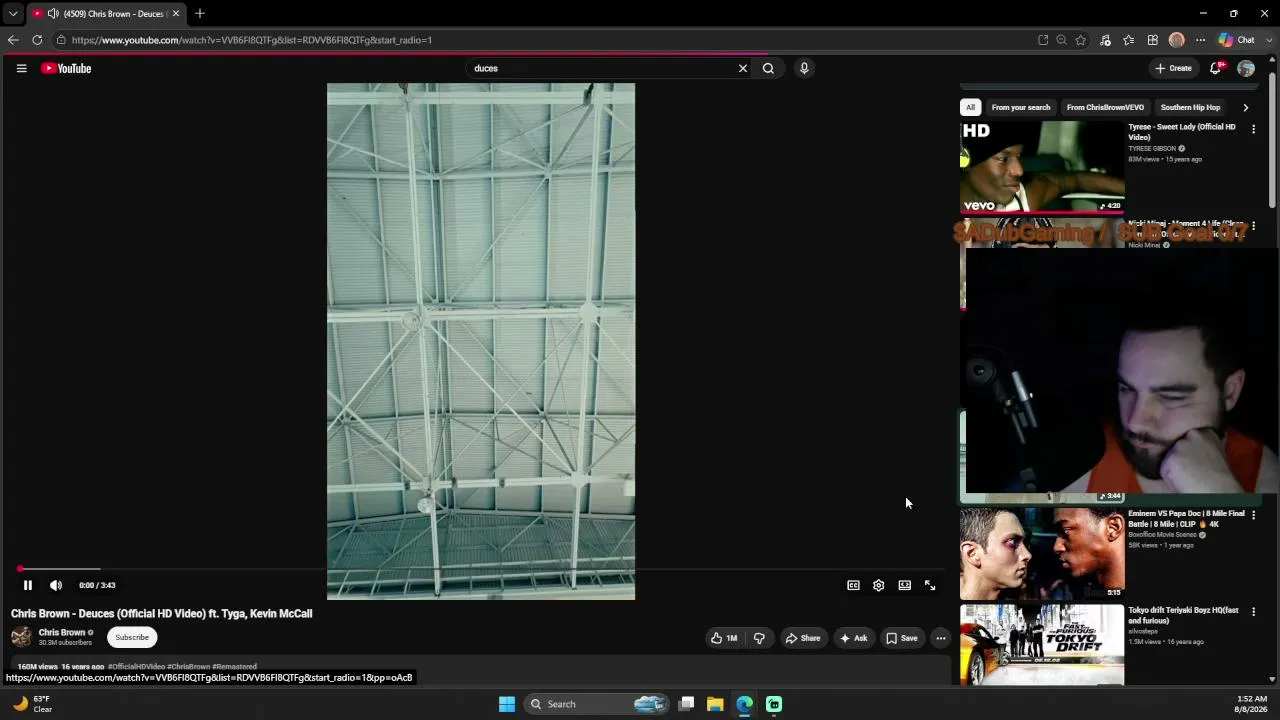The height and width of the screenshot is (720, 1280).
Task: Open the weather widget on taskbar
Action: pyautogui.click(x=32, y=704)
